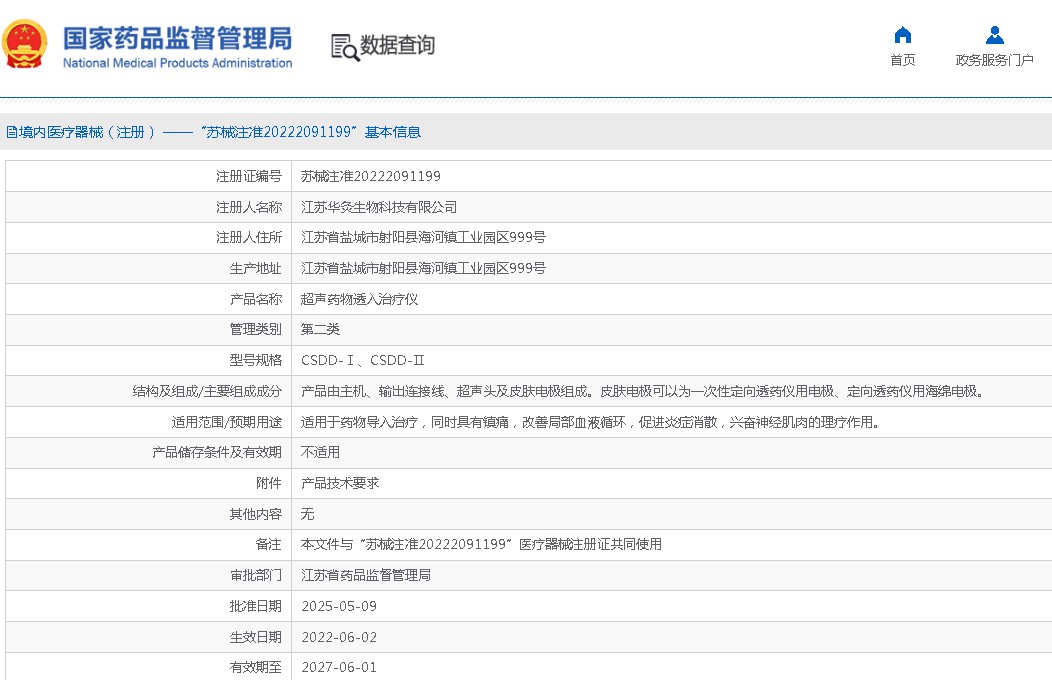Click product name 超声药物透入治疗仪

click(x=359, y=299)
